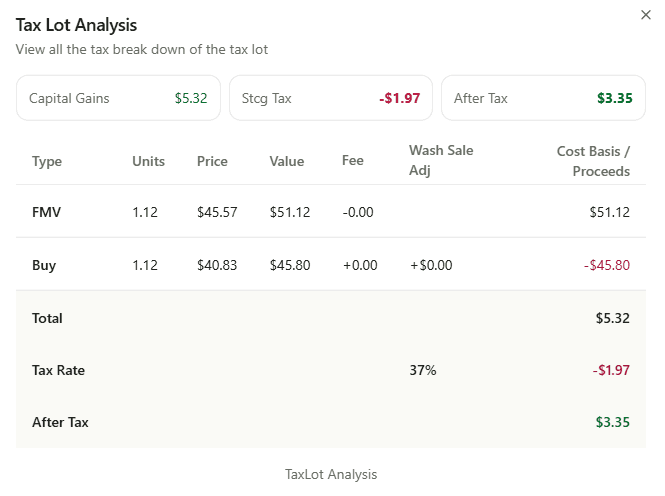Viewport: 665px width, 496px height.
Task: Close the Tax Lot Analysis dialog
Action: [x=645, y=15]
